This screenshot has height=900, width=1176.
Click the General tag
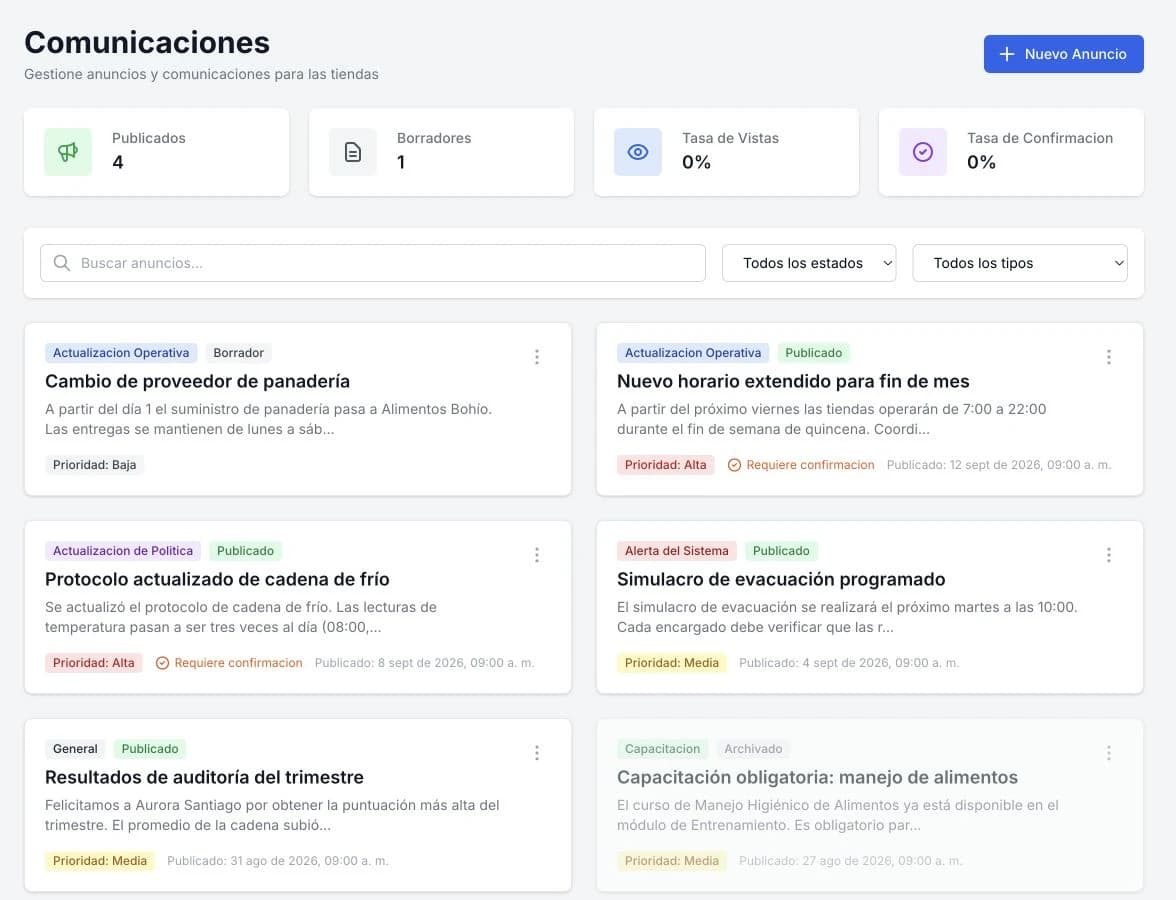click(75, 748)
